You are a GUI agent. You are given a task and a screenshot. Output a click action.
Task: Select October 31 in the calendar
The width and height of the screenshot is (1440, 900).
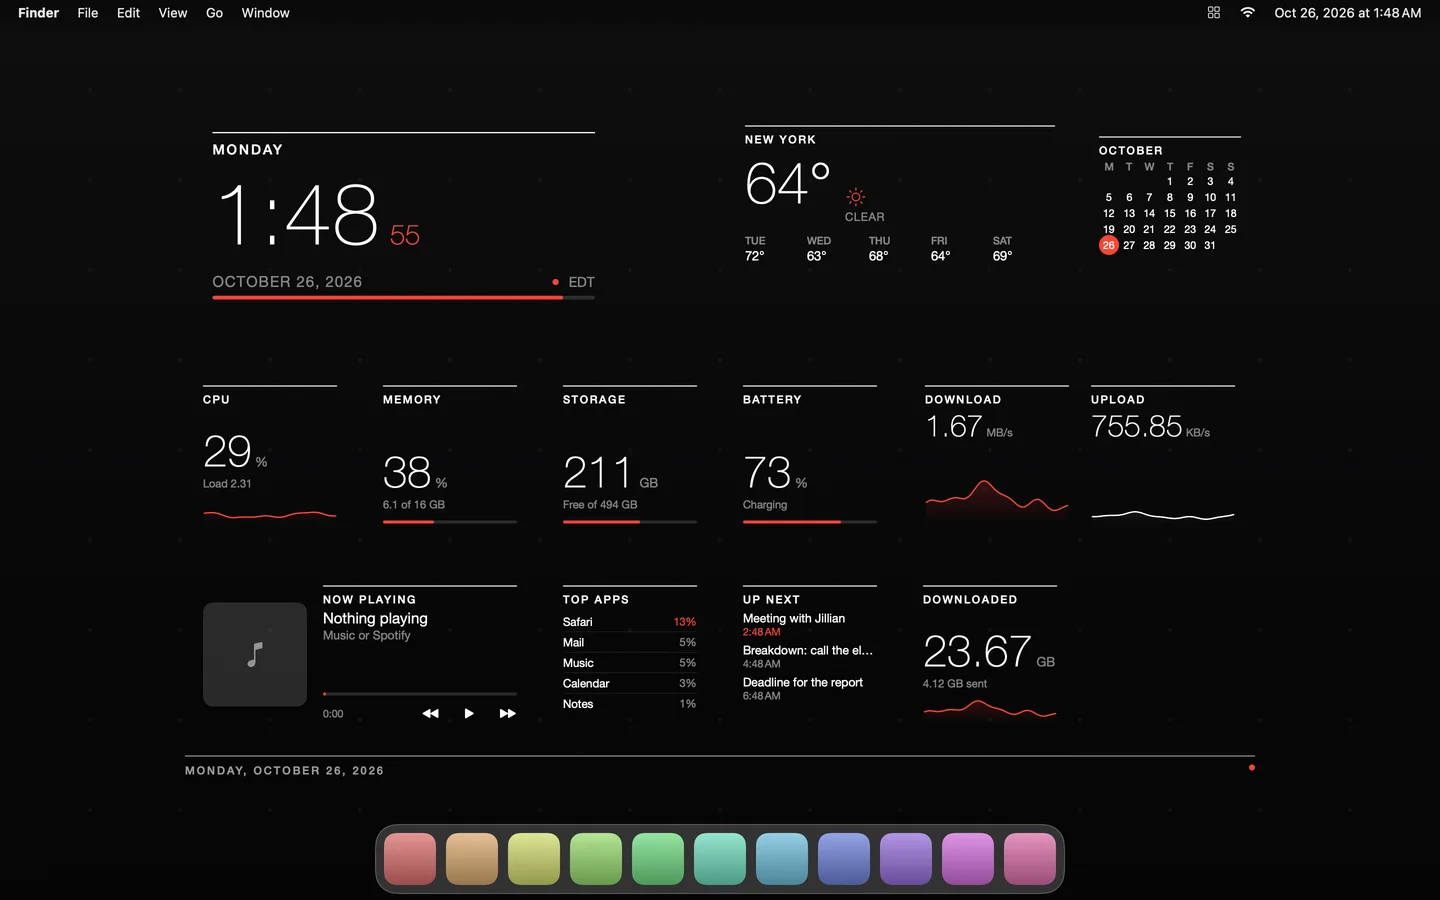click(x=1210, y=245)
